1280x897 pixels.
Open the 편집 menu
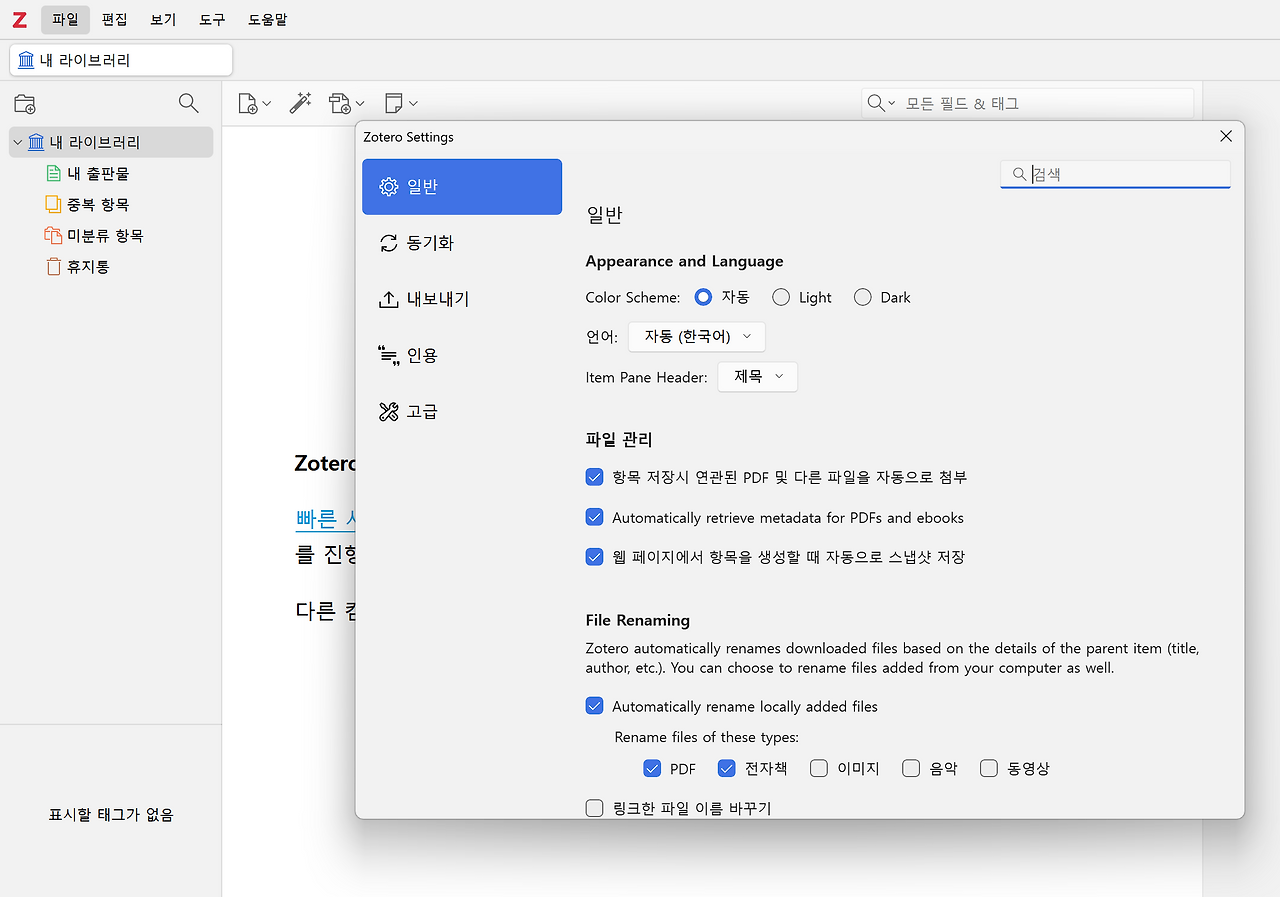click(x=115, y=19)
